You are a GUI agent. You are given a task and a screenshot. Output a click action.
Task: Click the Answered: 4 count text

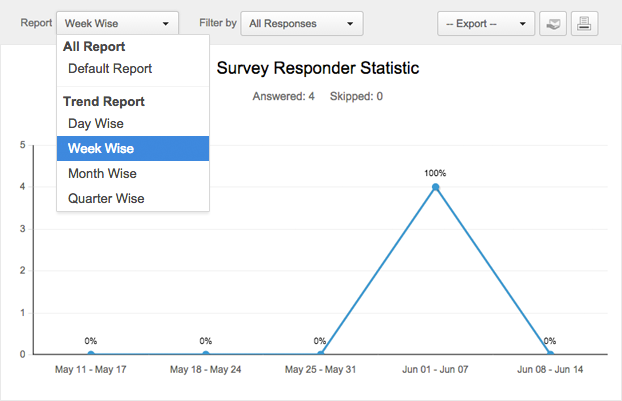point(284,97)
